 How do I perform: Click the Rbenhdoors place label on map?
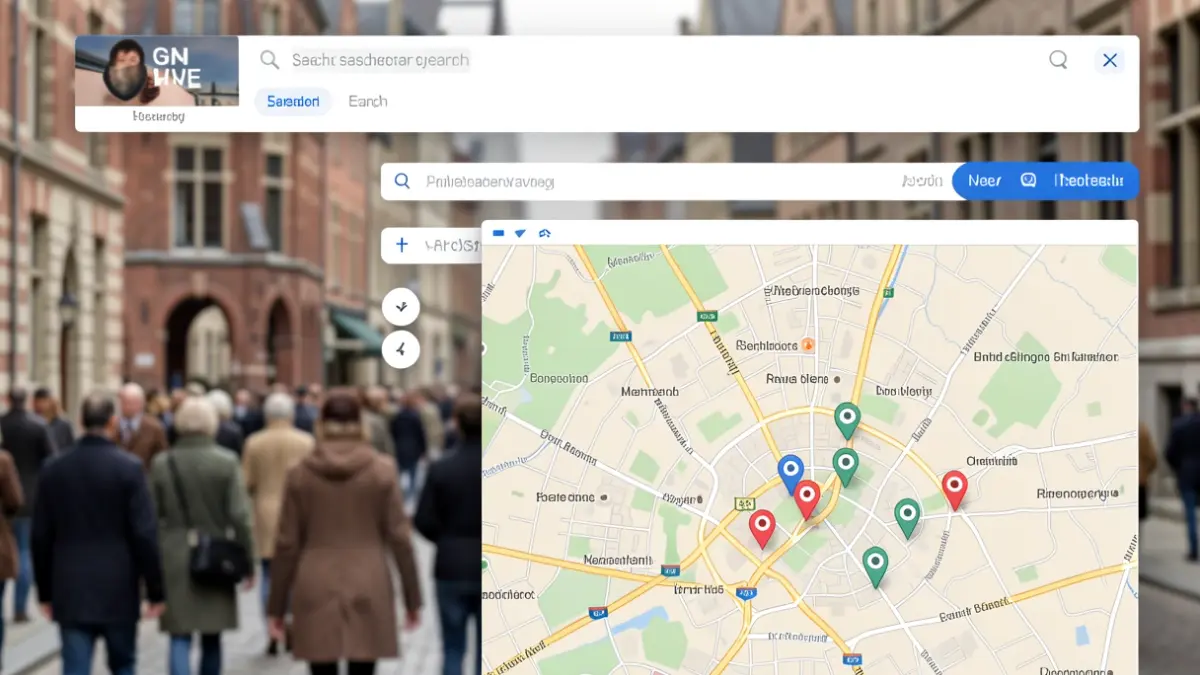767,346
